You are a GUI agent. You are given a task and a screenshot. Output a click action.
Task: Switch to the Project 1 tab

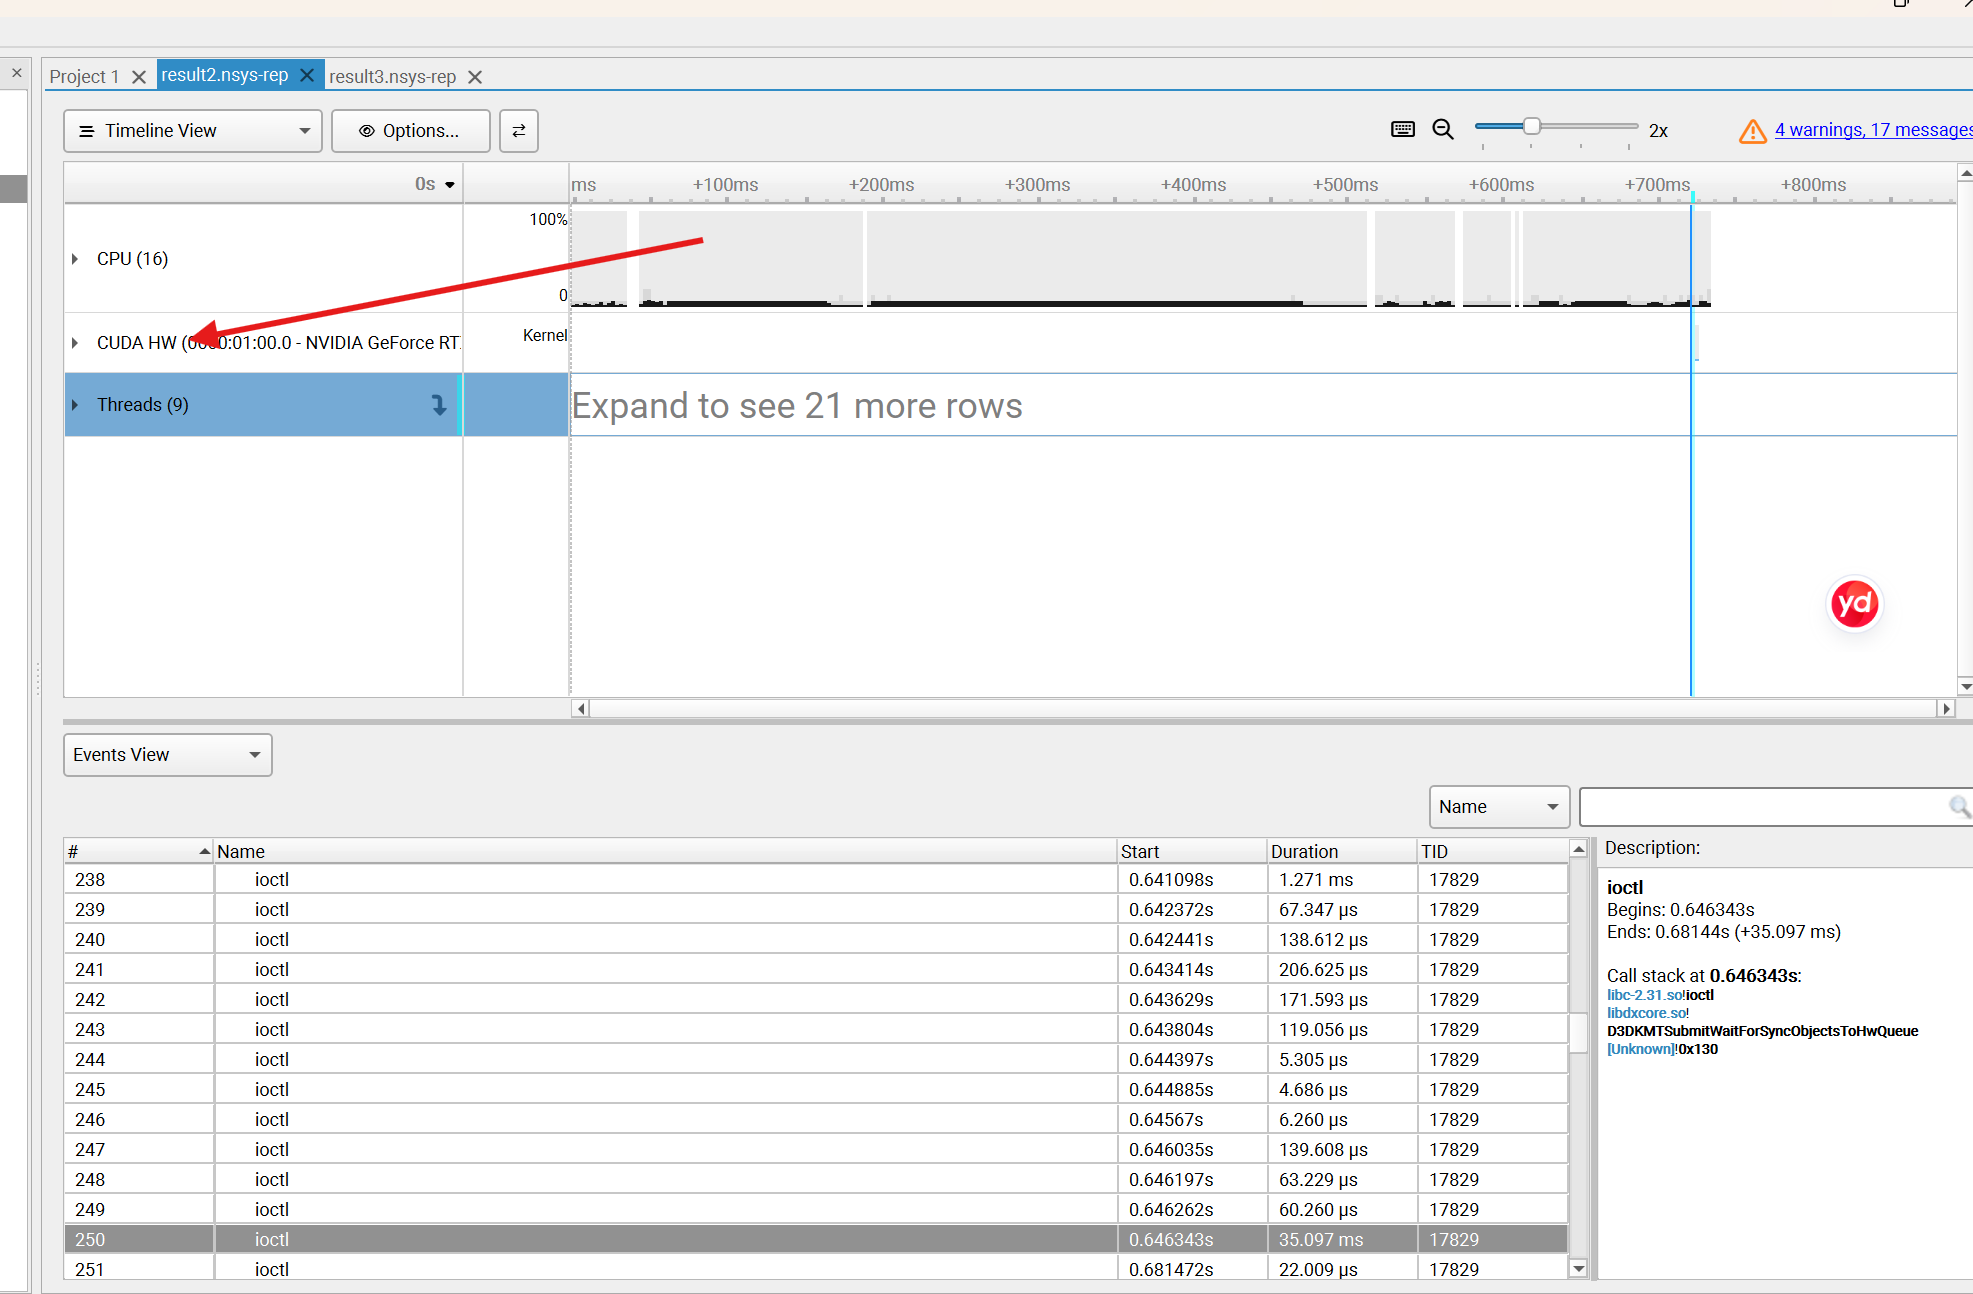pyautogui.click(x=84, y=77)
